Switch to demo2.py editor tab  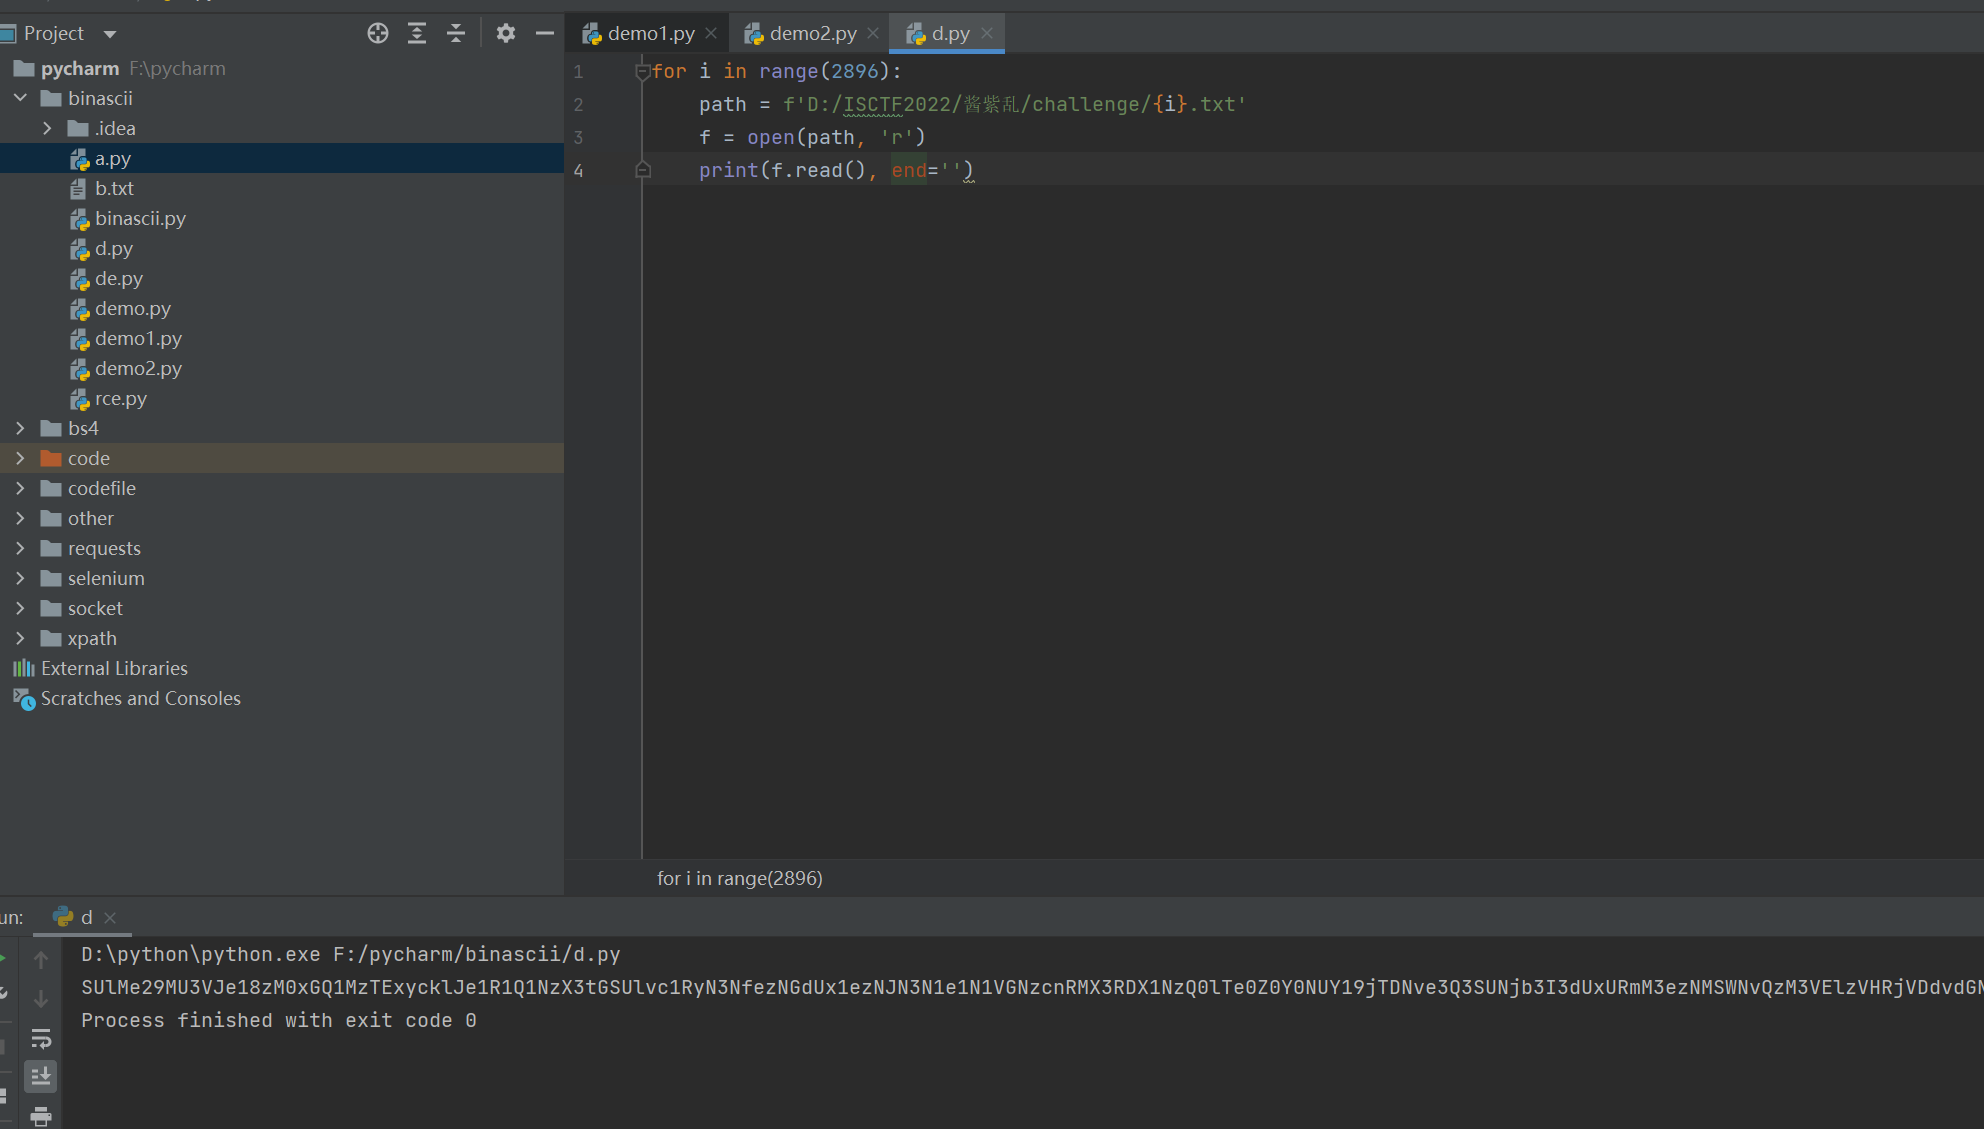pyautogui.click(x=812, y=33)
